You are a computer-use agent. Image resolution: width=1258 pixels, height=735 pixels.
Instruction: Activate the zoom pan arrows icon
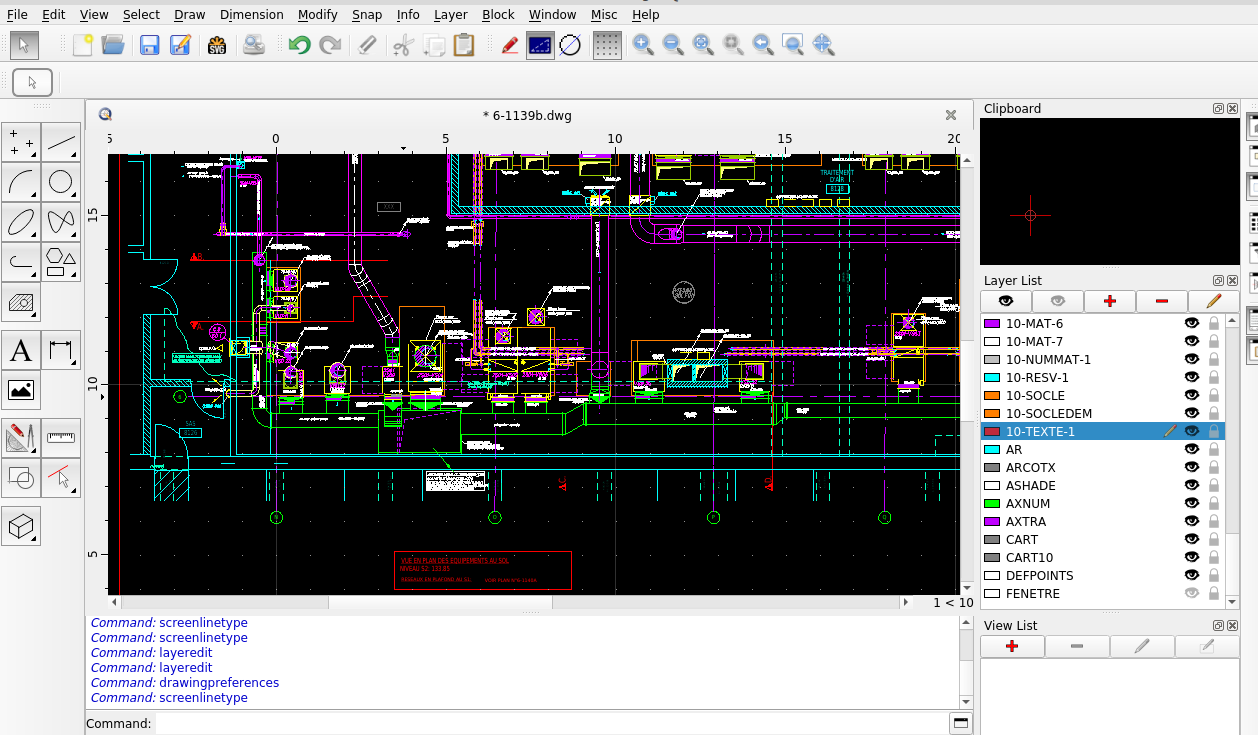[x=823, y=45]
